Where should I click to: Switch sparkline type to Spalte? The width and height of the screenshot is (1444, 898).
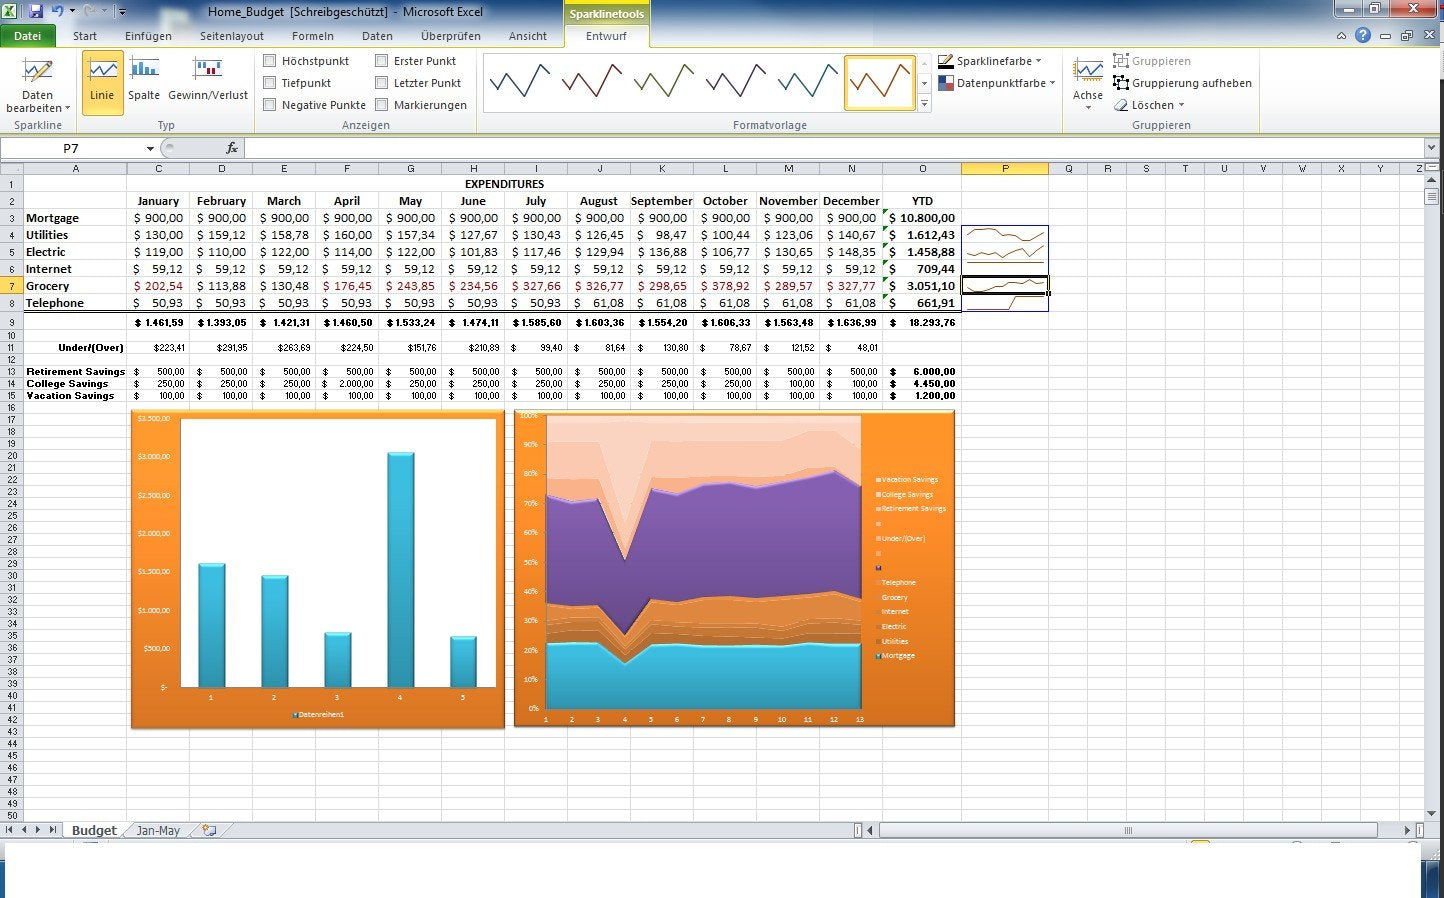(144, 82)
